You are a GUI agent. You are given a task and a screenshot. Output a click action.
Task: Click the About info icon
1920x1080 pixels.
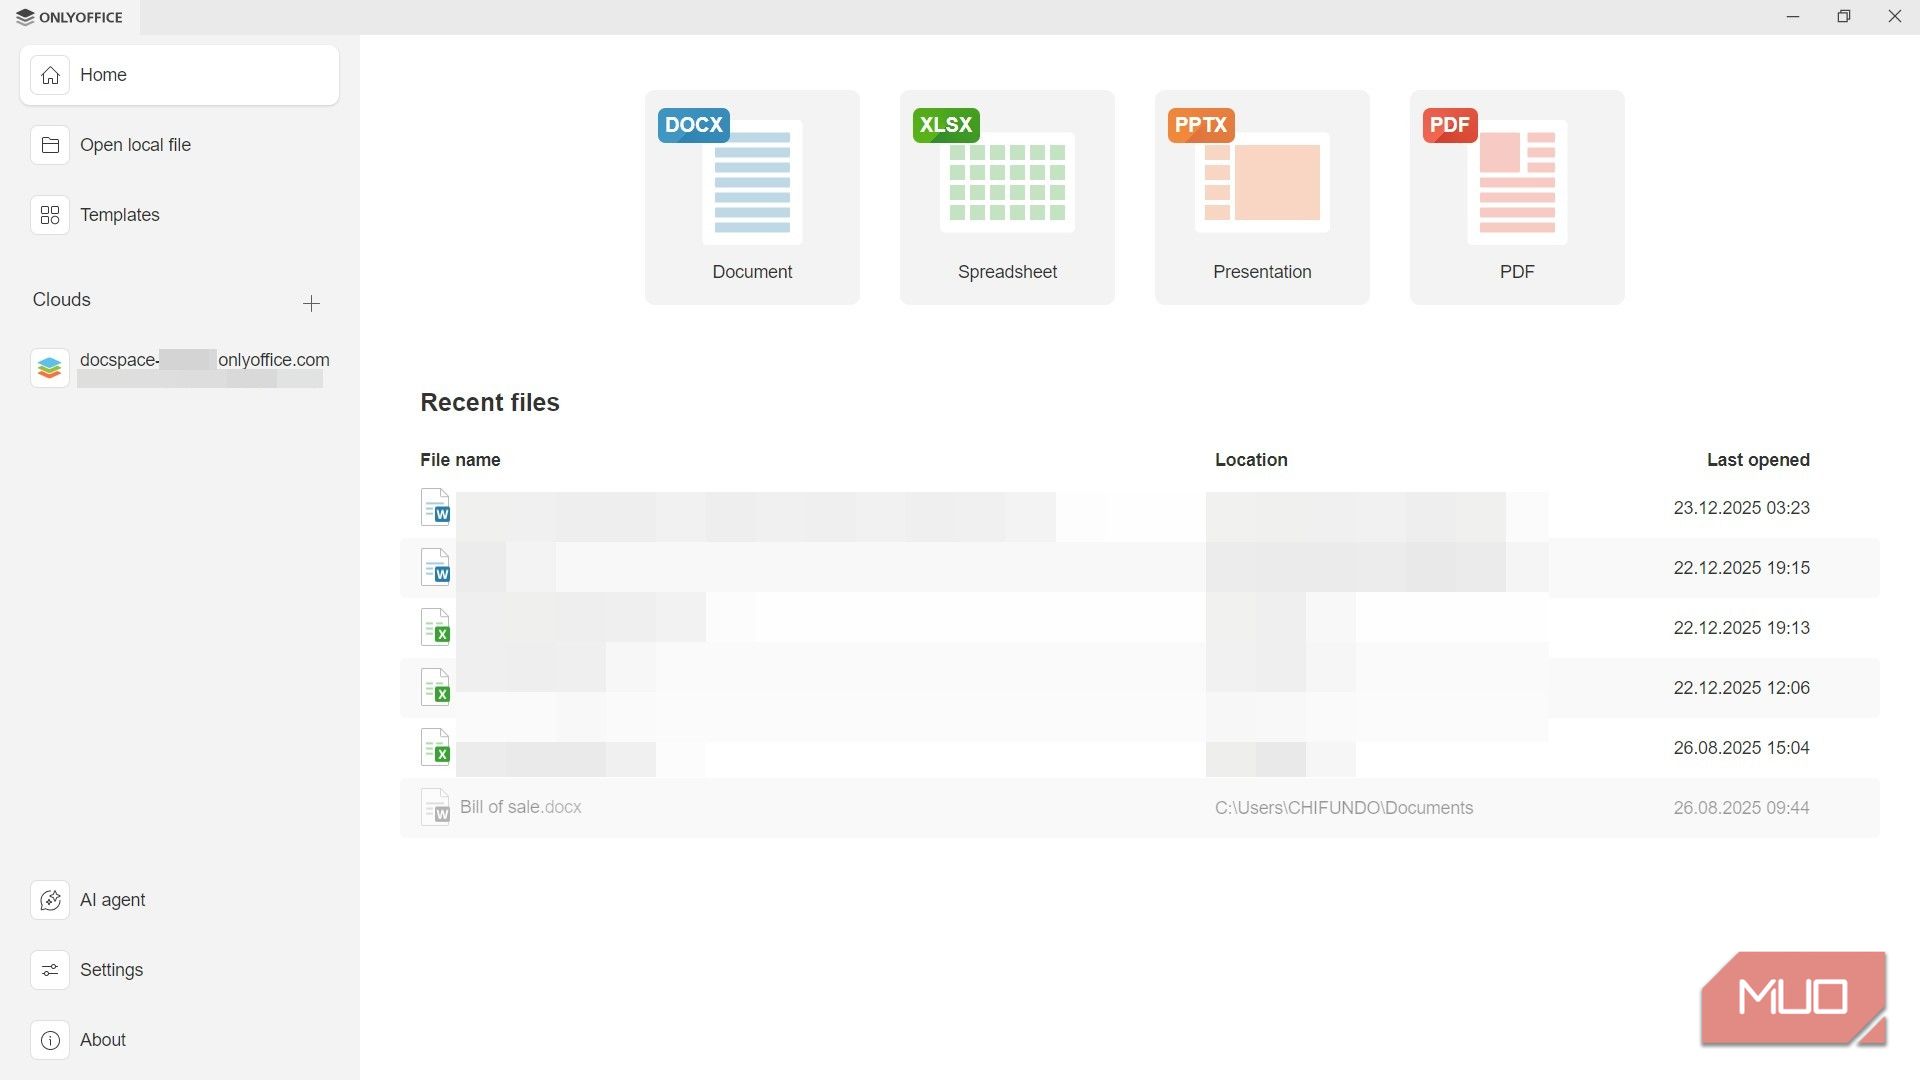click(50, 1040)
